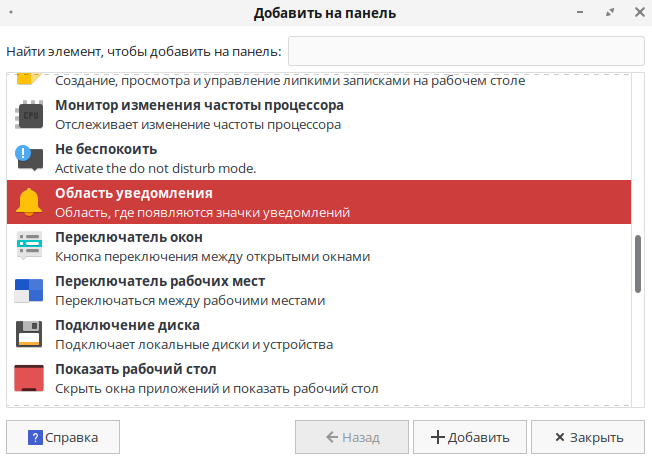Viewport: 652px width, 461px height.
Task: Click the workspace switcher icon
Action: pos(29,290)
